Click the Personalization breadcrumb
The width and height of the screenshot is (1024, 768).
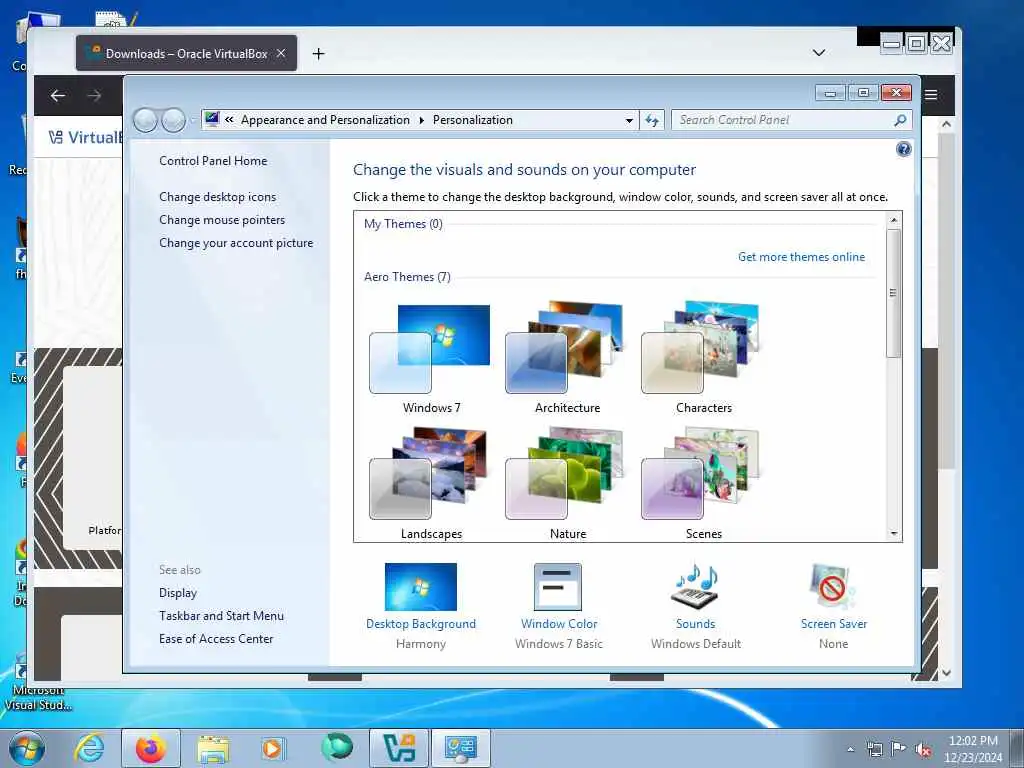click(x=473, y=120)
